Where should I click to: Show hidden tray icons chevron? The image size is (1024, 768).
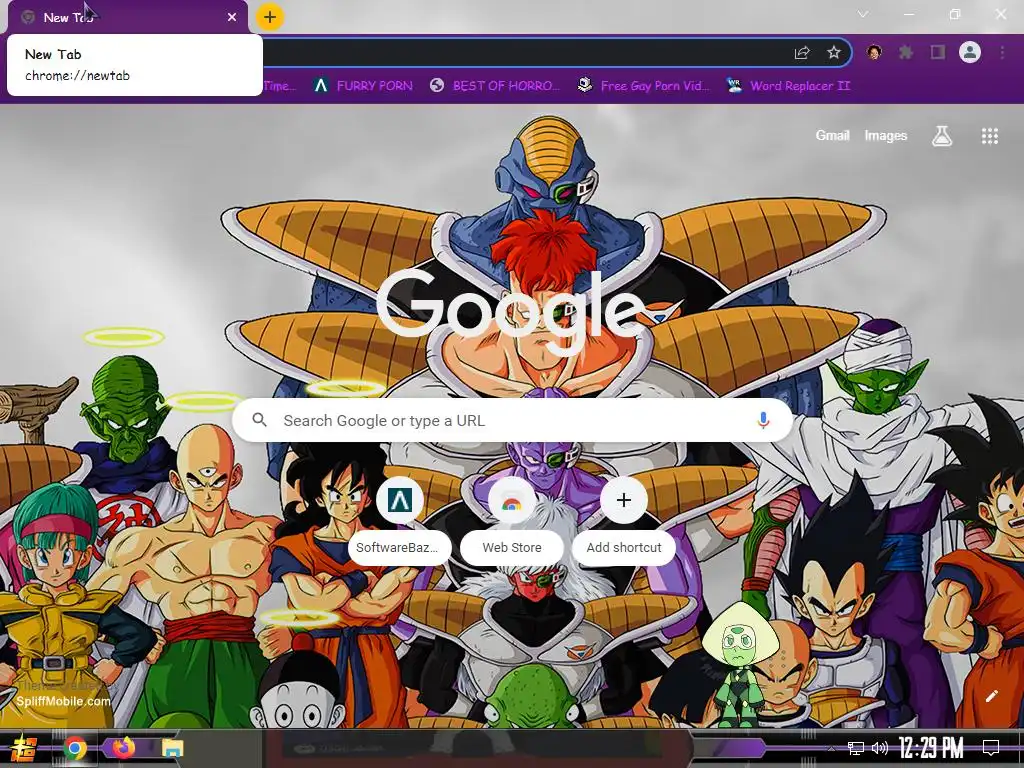pyautogui.click(x=831, y=749)
